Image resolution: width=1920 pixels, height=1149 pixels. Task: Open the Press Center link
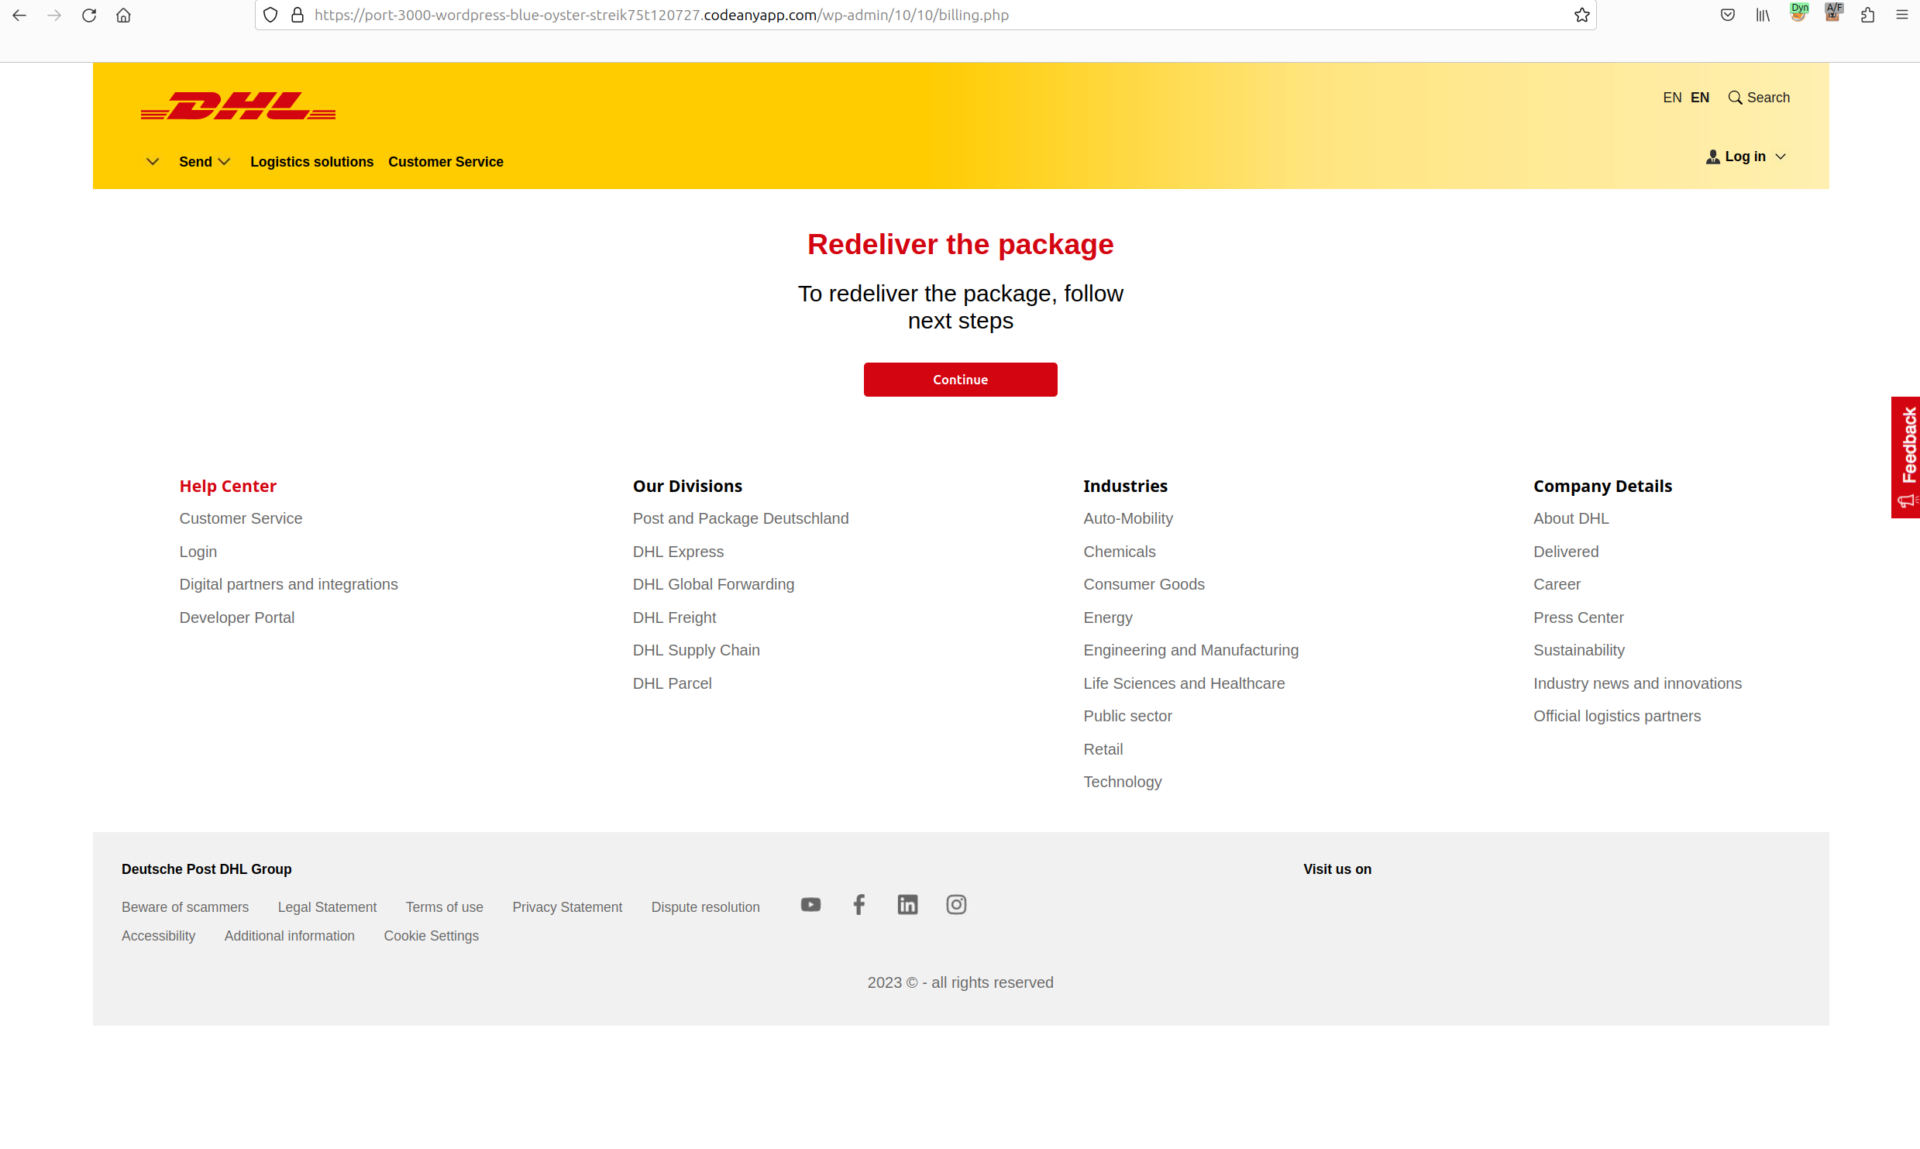click(1578, 618)
